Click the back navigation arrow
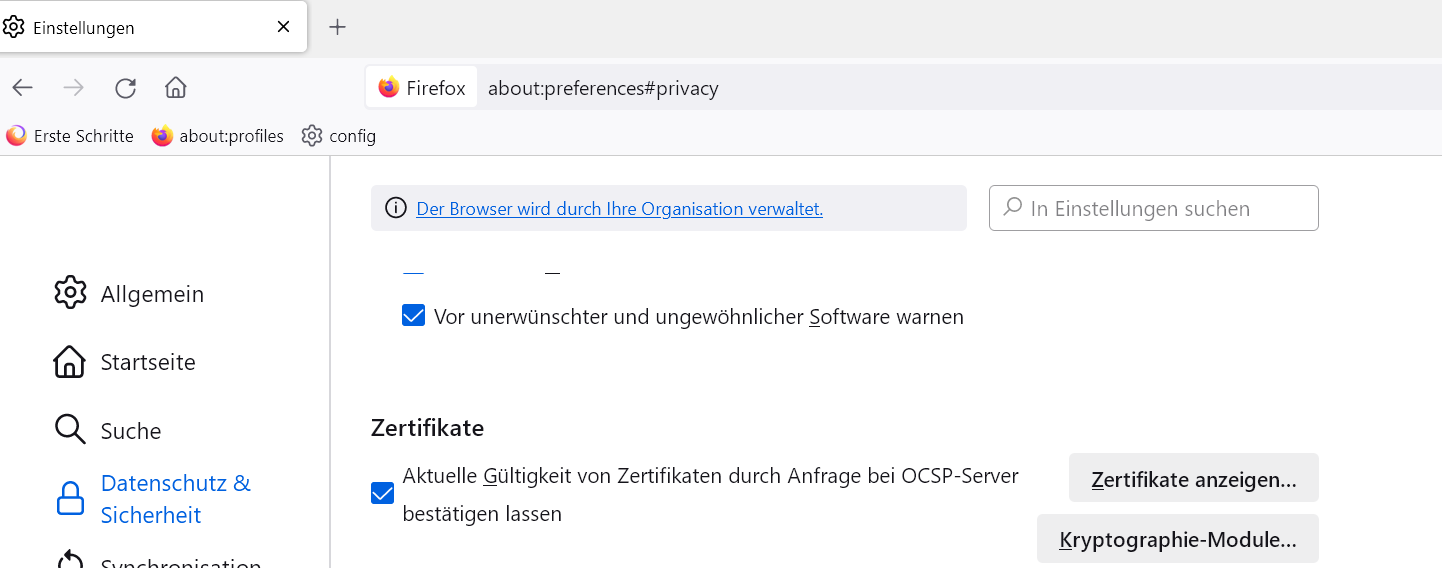The image size is (1442, 568). pos(23,88)
